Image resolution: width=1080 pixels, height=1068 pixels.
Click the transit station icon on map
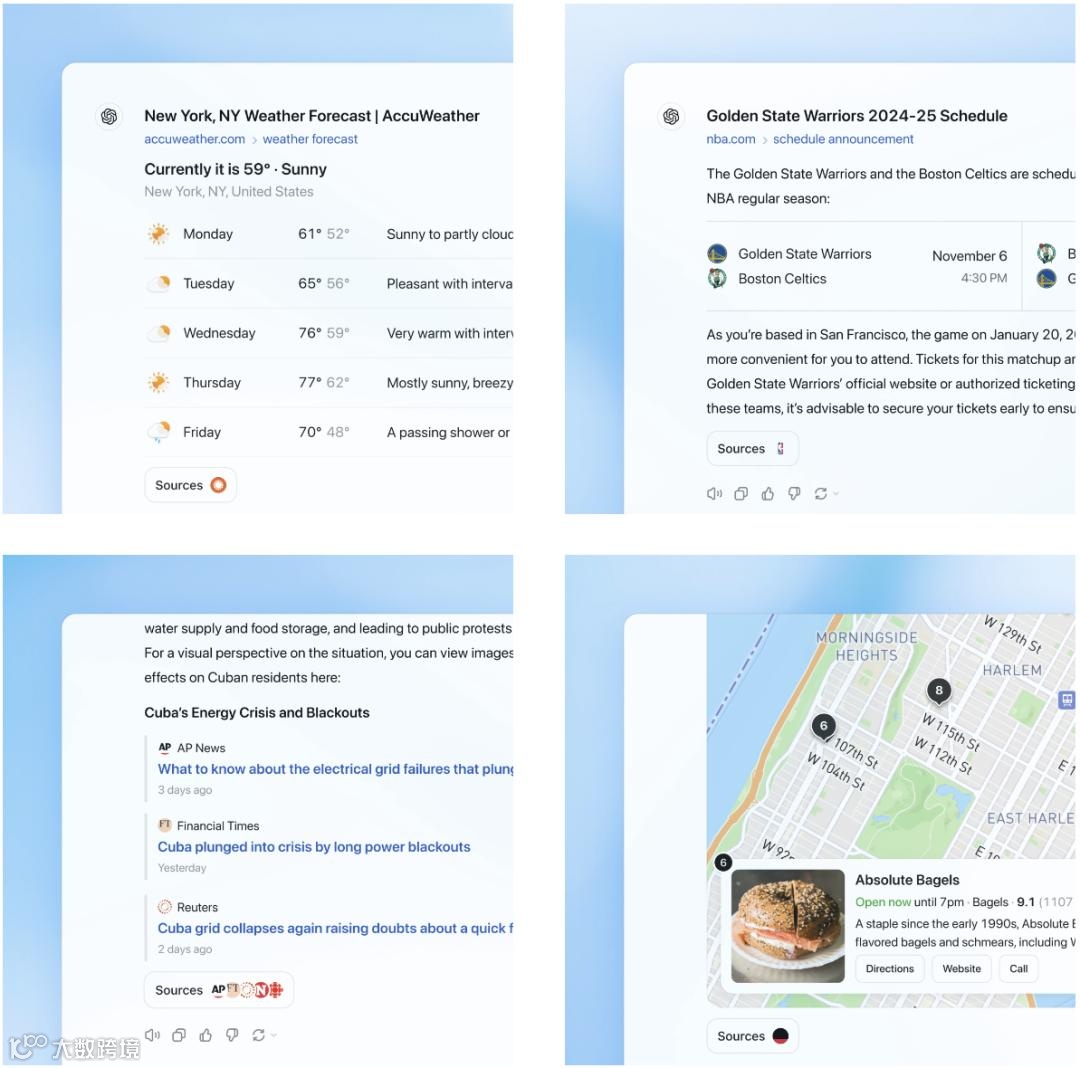(1066, 700)
